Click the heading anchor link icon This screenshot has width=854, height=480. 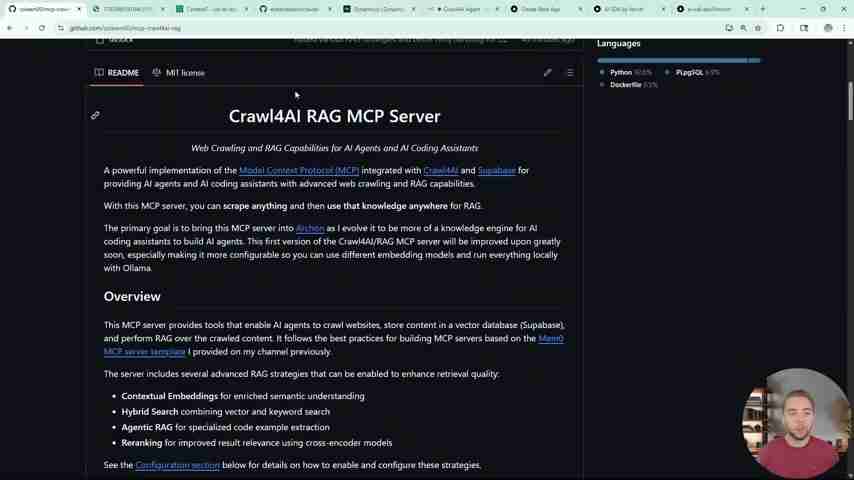tap(95, 116)
